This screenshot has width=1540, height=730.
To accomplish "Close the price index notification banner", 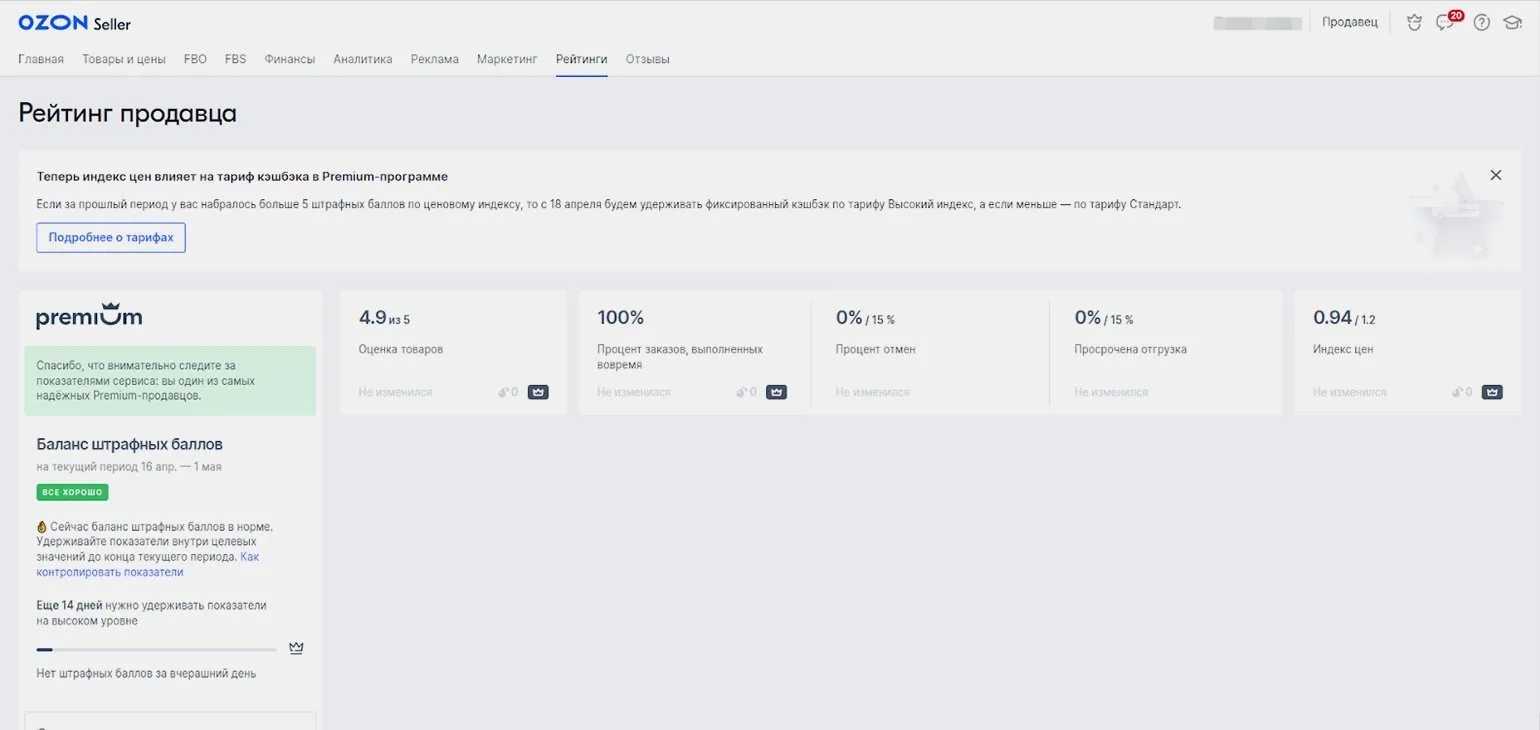I will pyautogui.click(x=1496, y=175).
